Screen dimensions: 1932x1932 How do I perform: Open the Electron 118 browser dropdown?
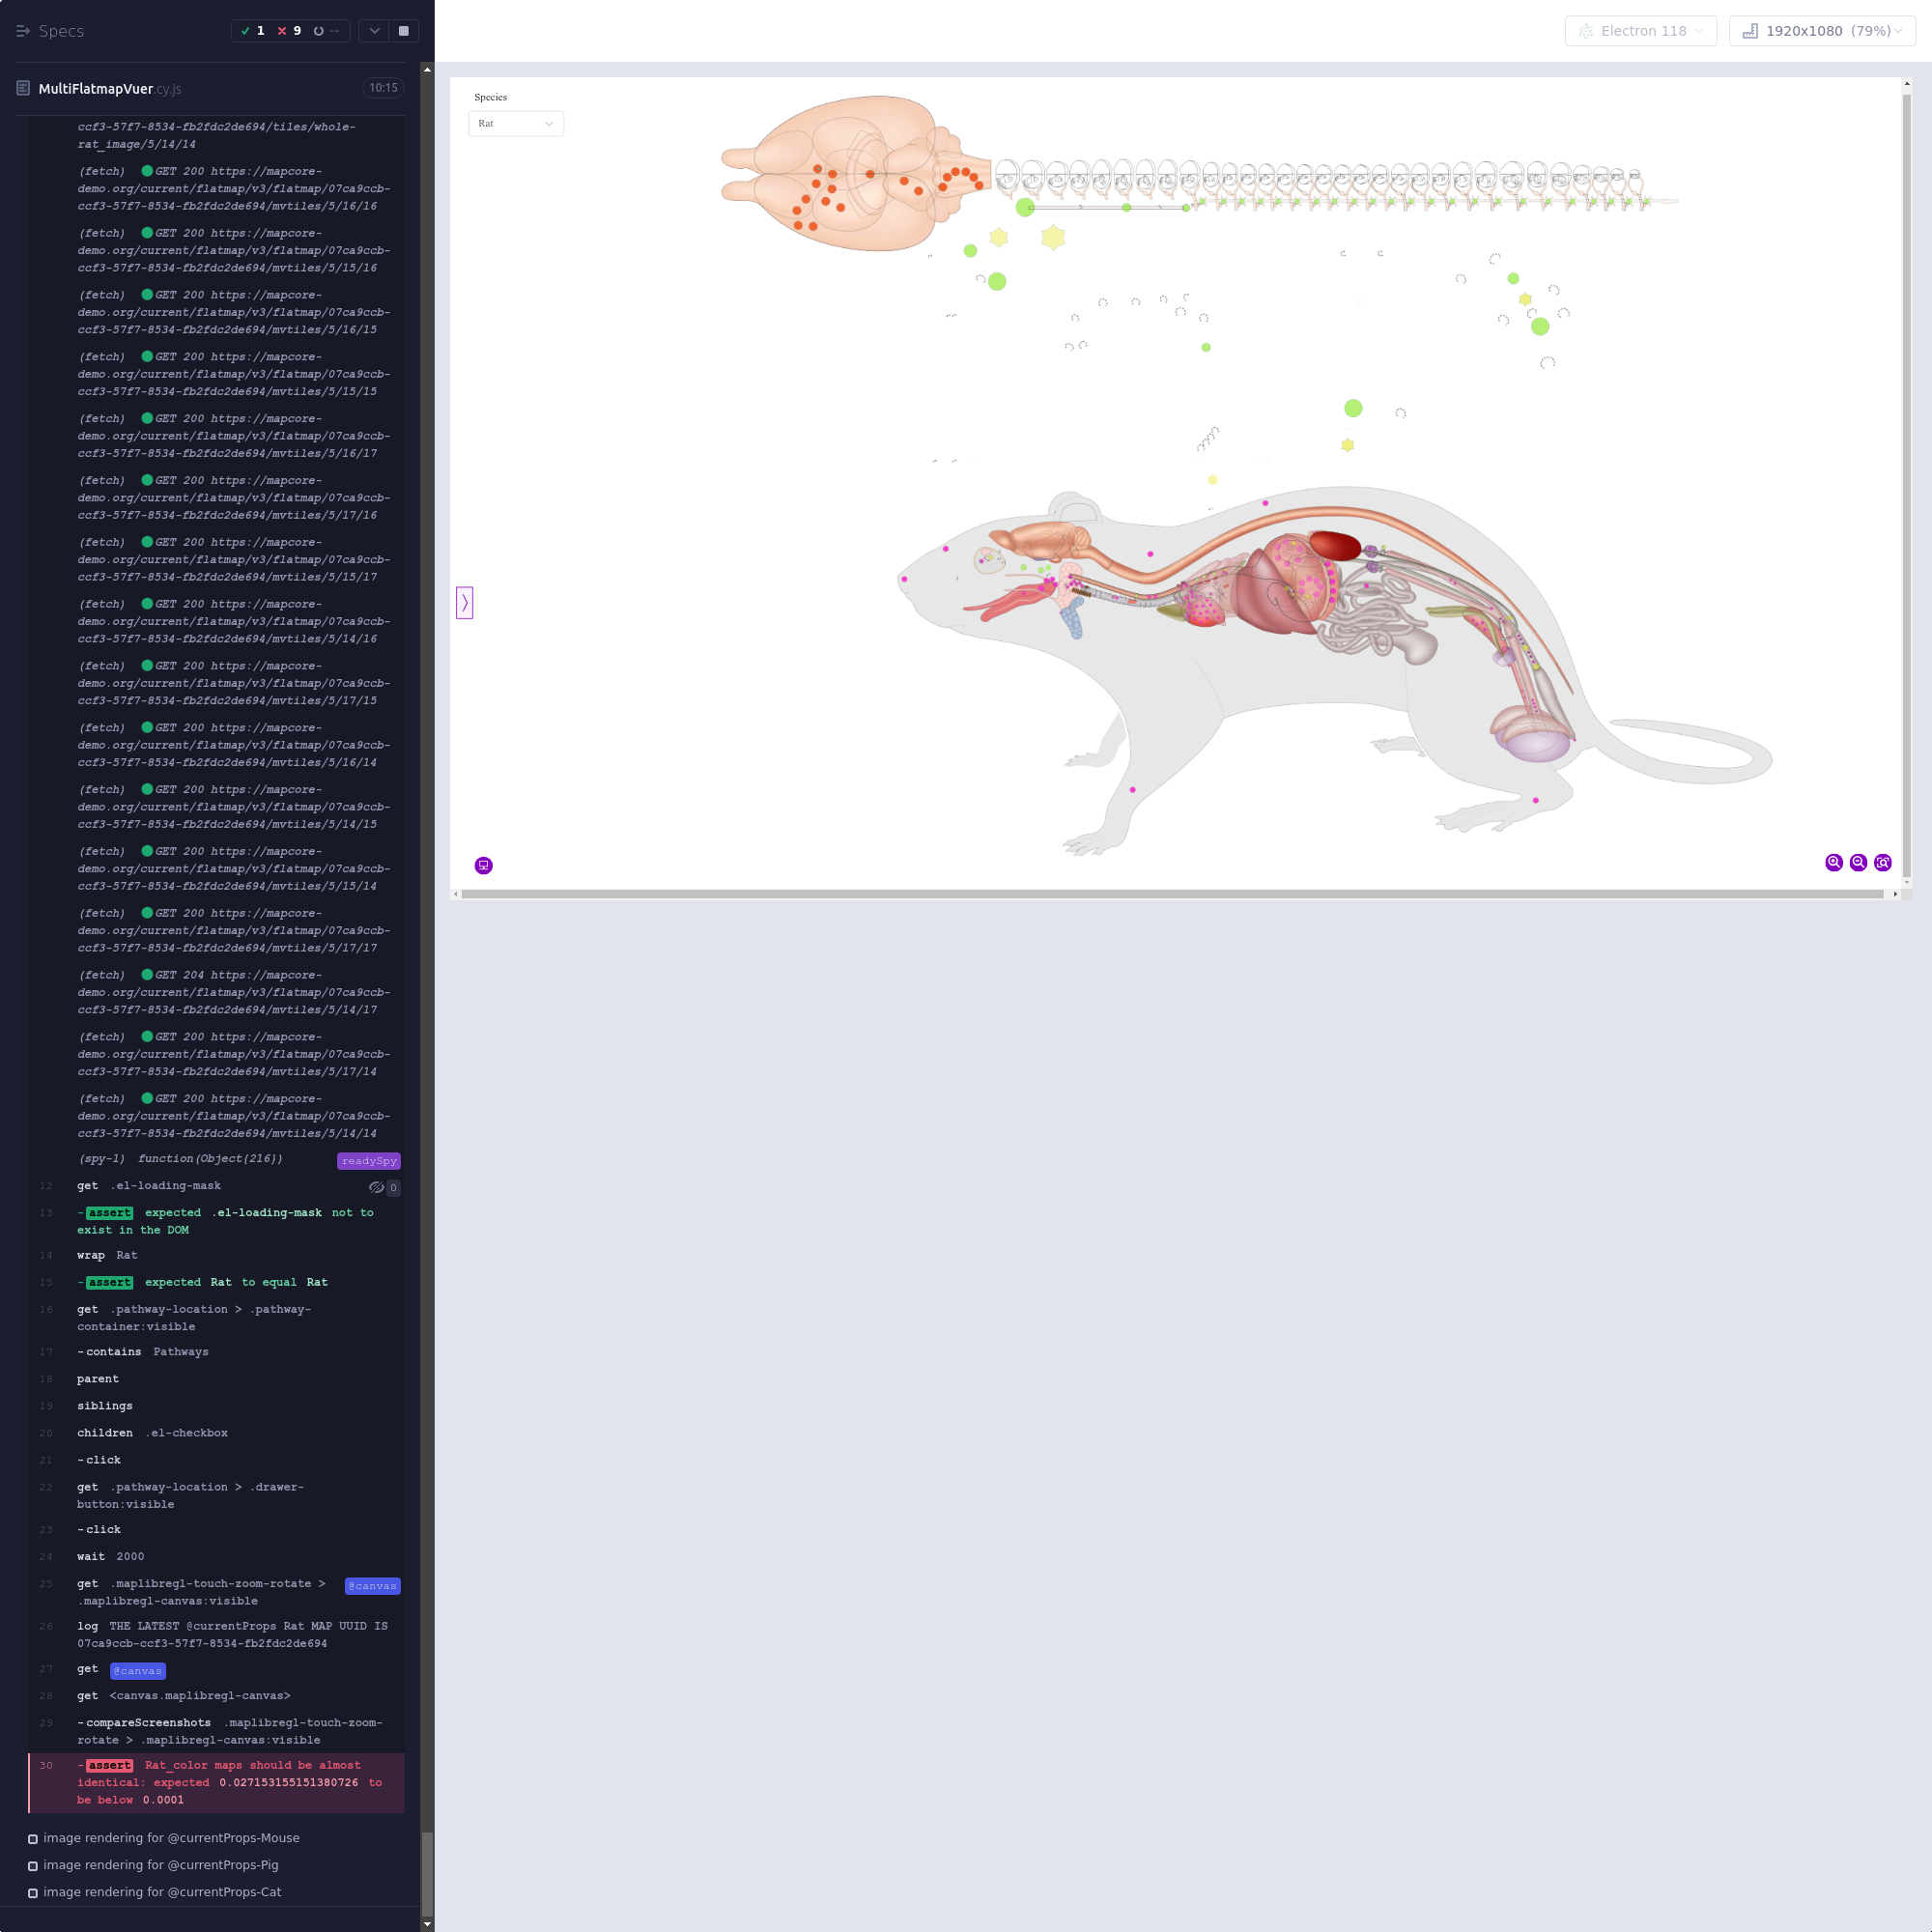(1640, 31)
